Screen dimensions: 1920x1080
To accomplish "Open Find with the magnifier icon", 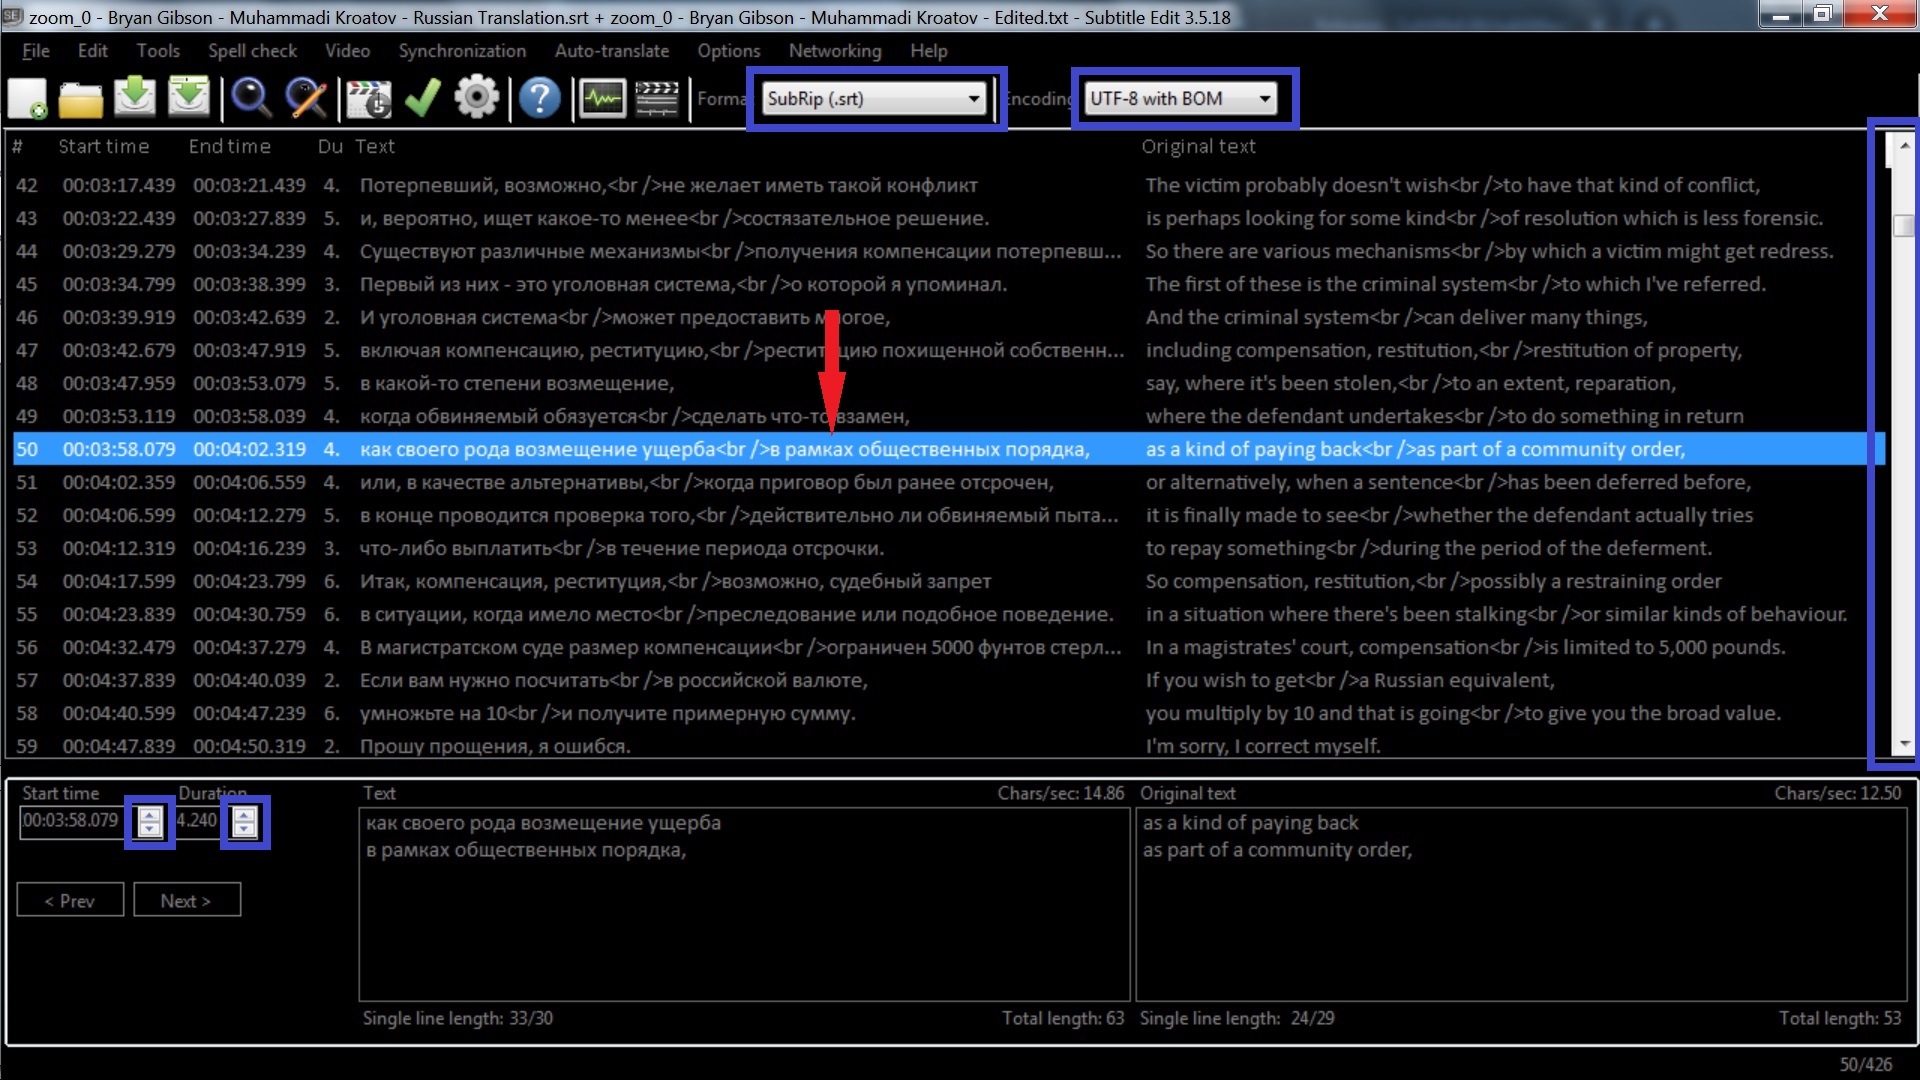I will click(251, 99).
